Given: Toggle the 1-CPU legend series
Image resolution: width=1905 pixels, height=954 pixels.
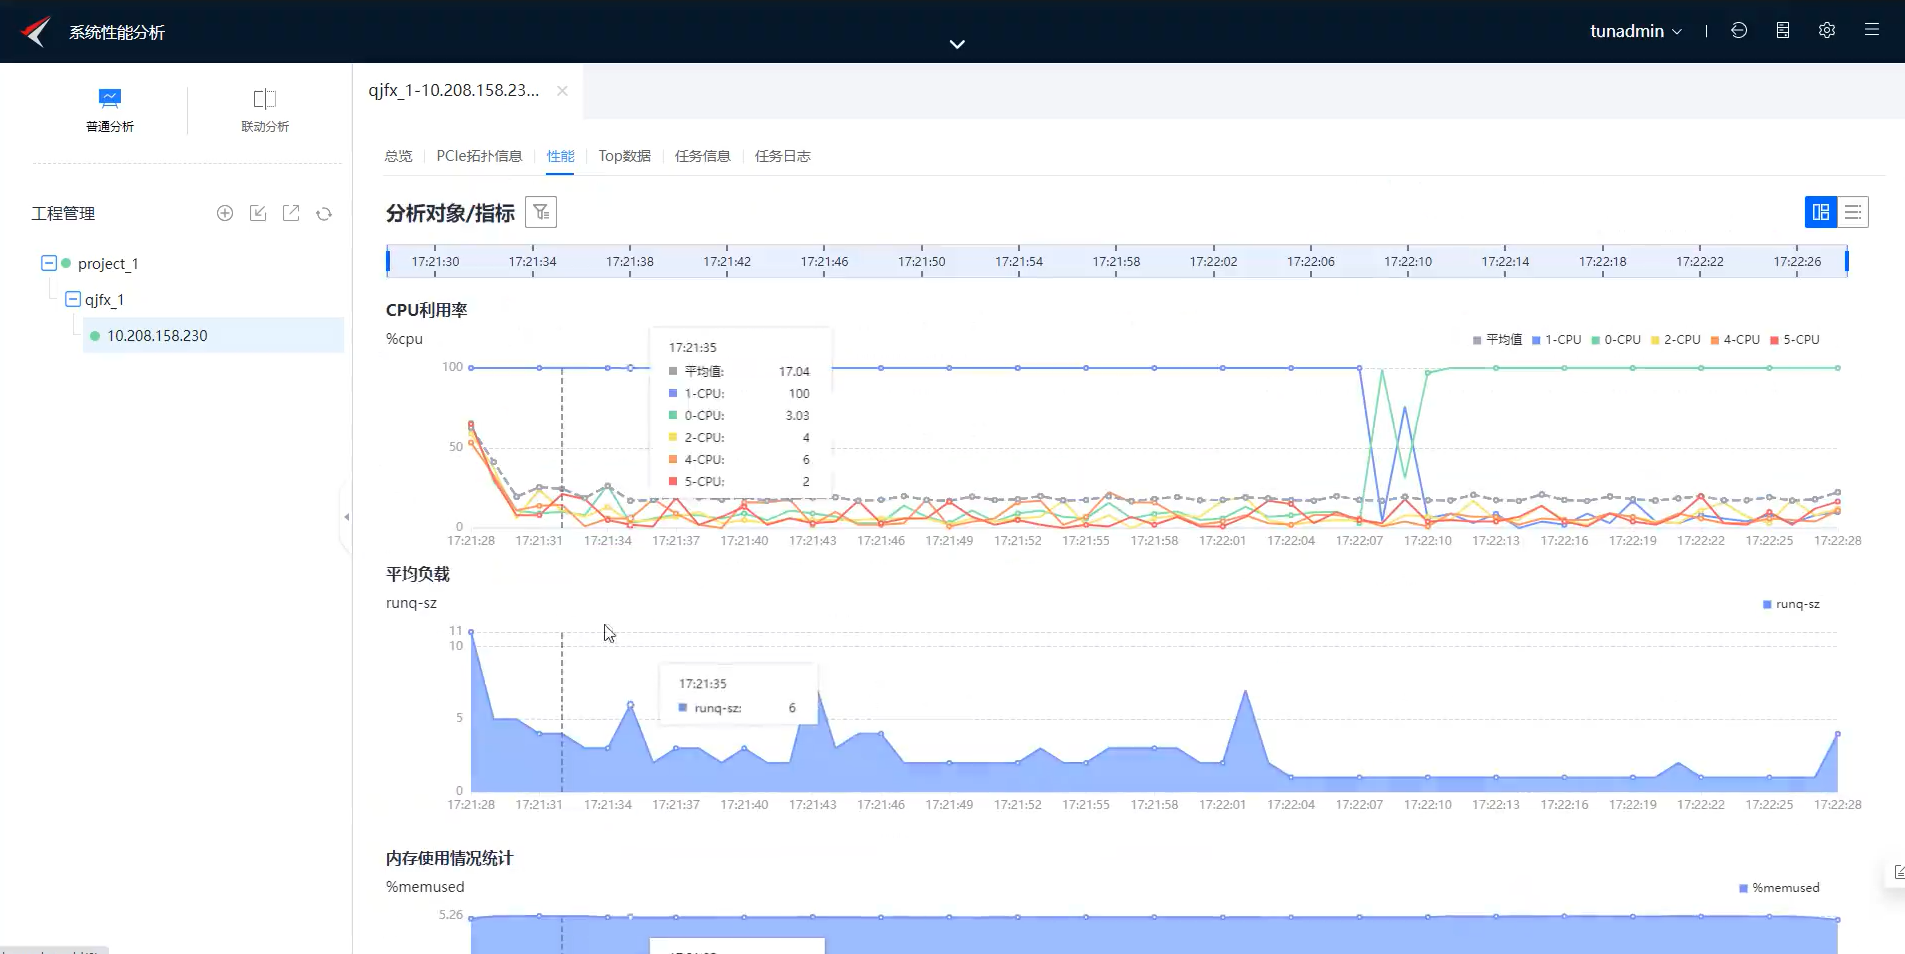Looking at the screenshot, I should click(x=1556, y=340).
